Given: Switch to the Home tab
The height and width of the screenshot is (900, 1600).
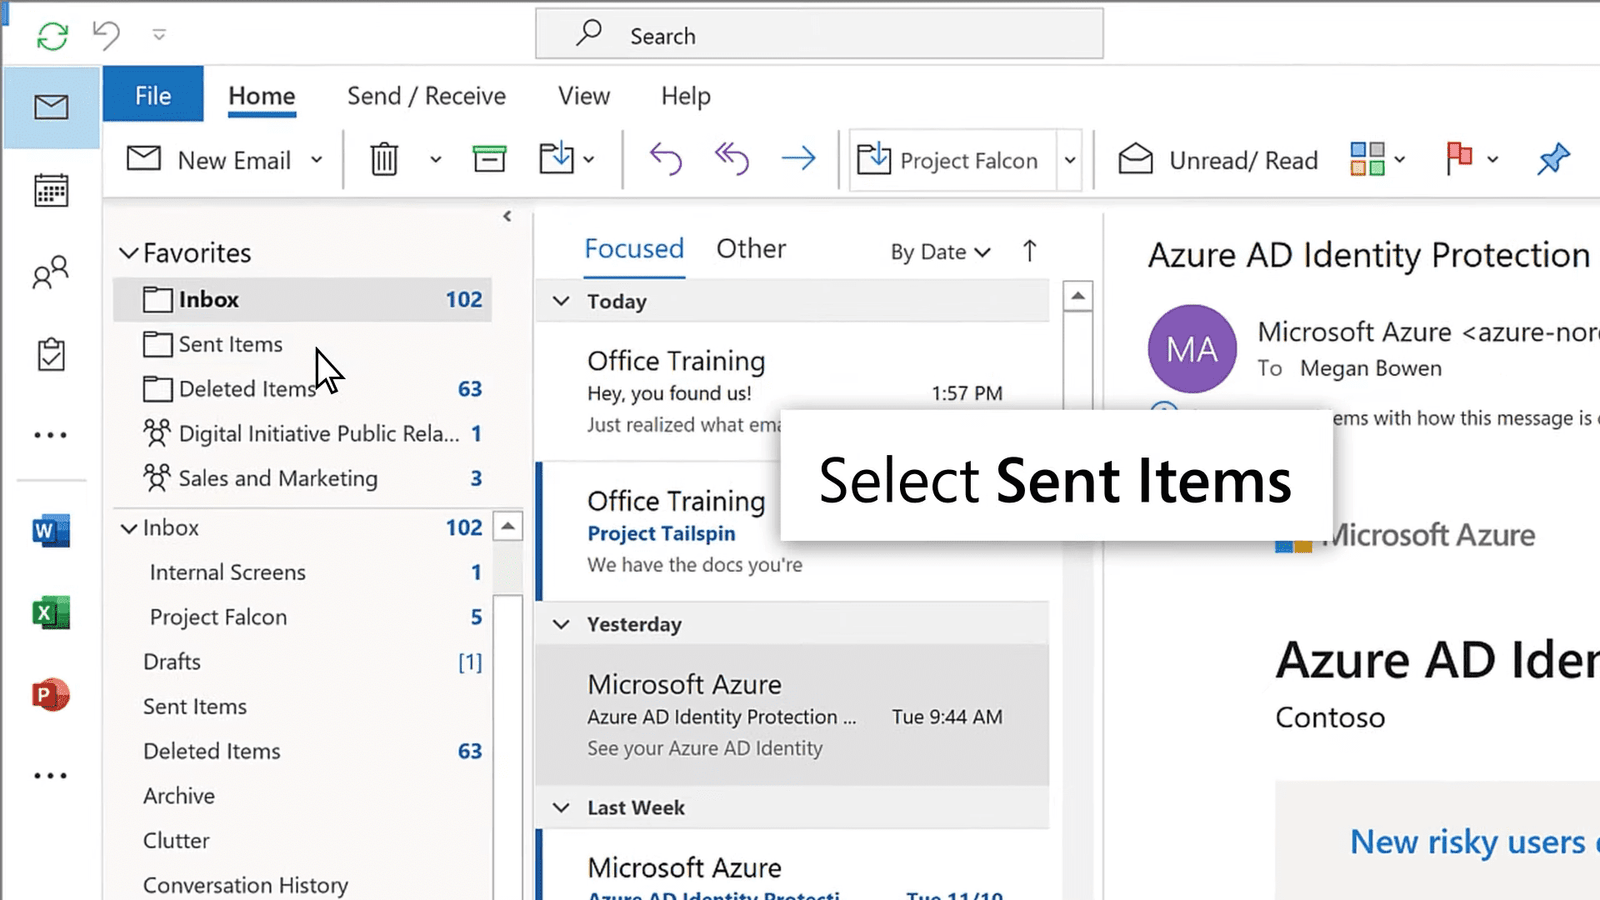Looking at the screenshot, I should [x=262, y=96].
